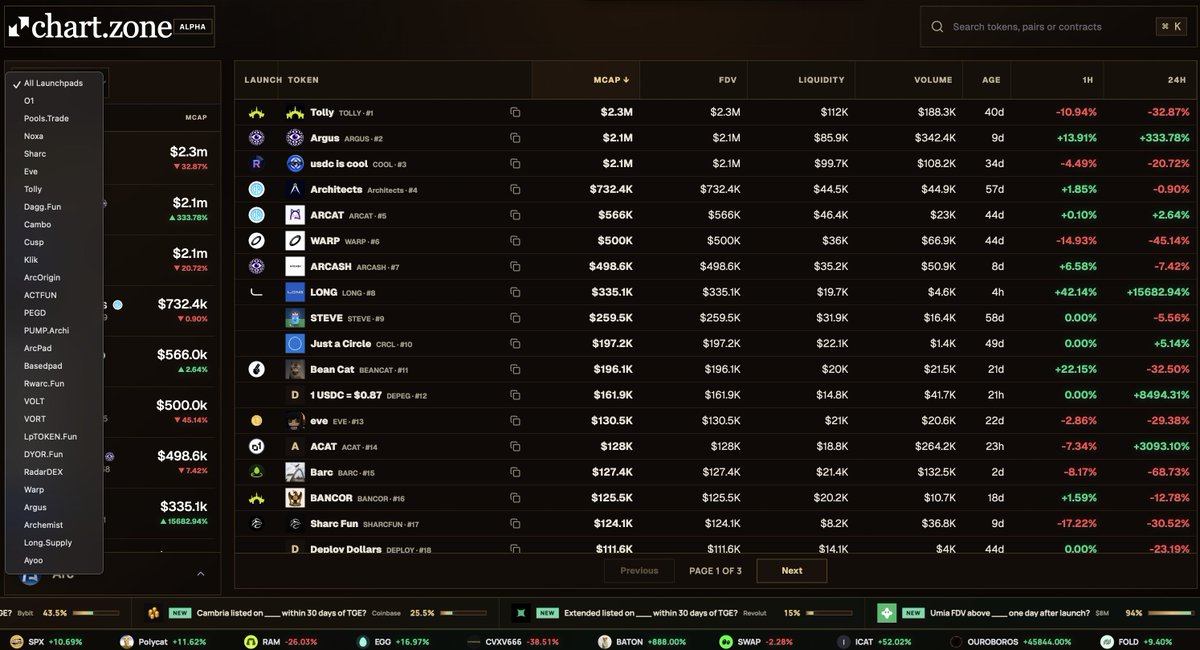Click the Bybit 43.5% progress bar
The width and height of the screenshot is (1200, 650).
coord(97,613)
